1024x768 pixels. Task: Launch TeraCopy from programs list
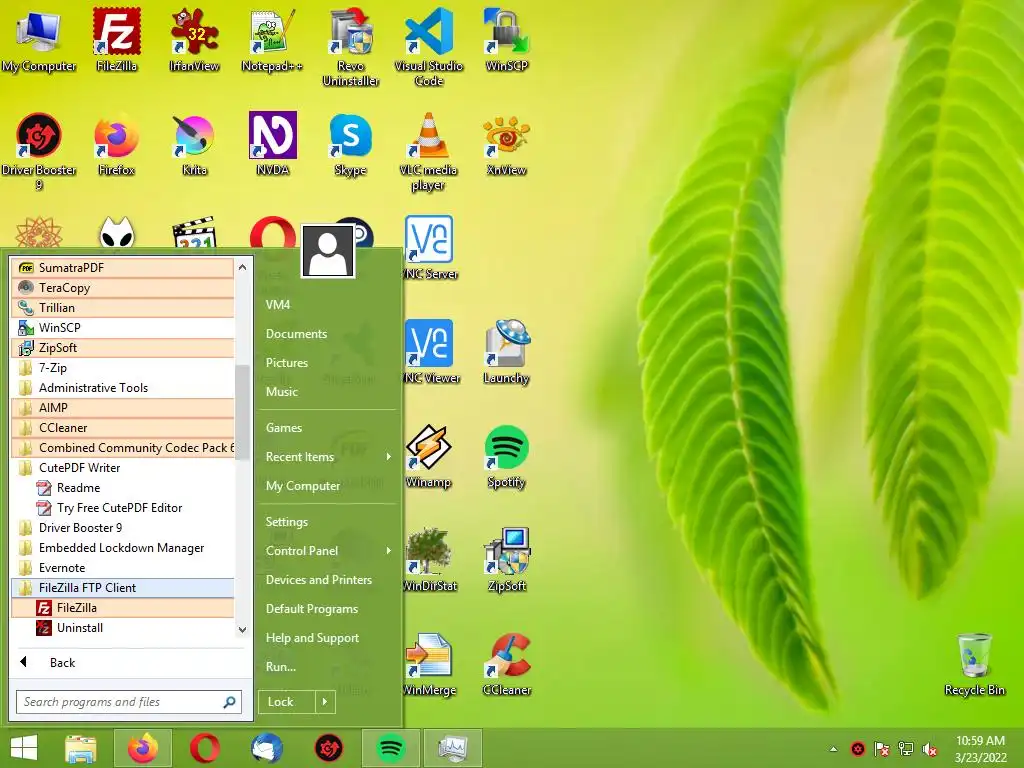(x=123, y=288)
